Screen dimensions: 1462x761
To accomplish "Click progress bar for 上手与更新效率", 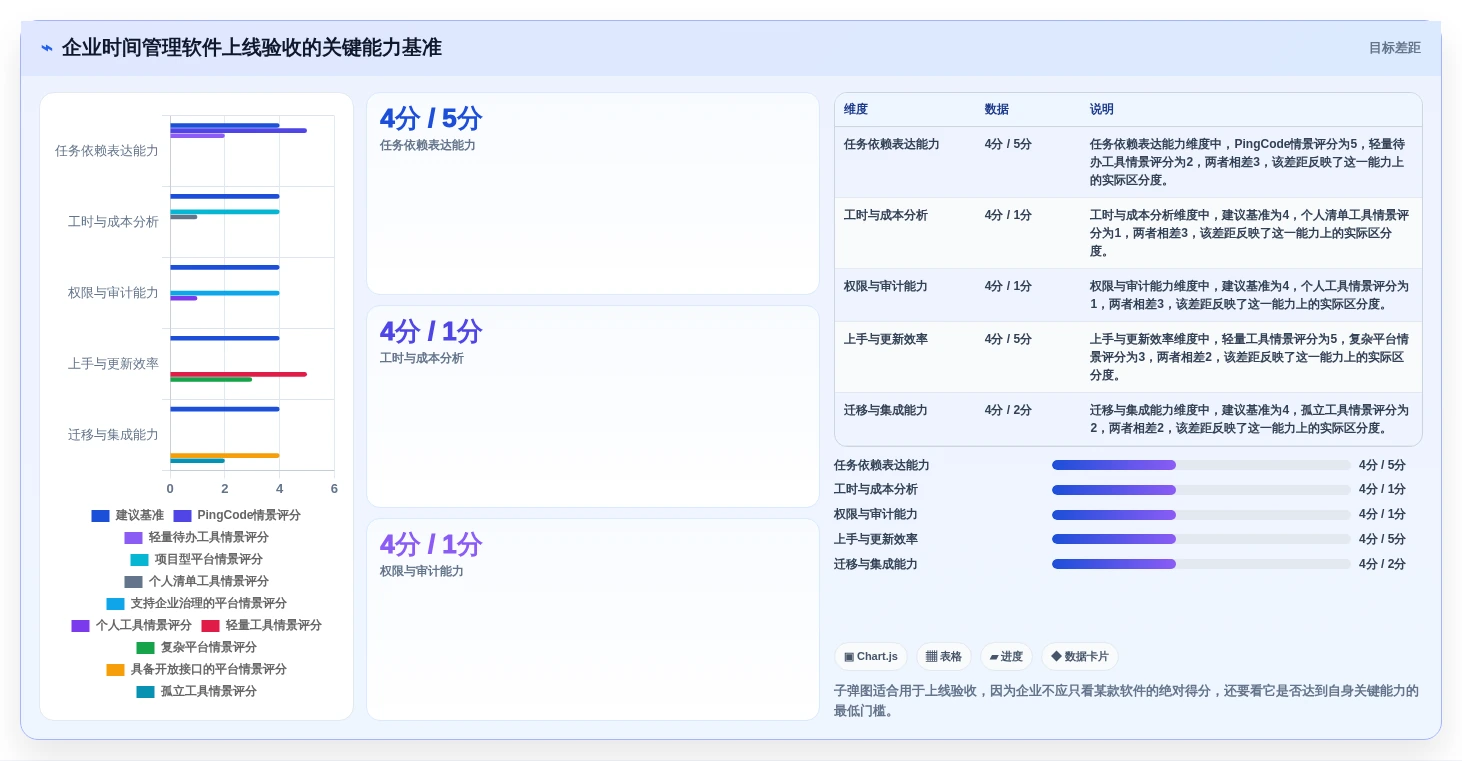I will (x=1201, y=539).
